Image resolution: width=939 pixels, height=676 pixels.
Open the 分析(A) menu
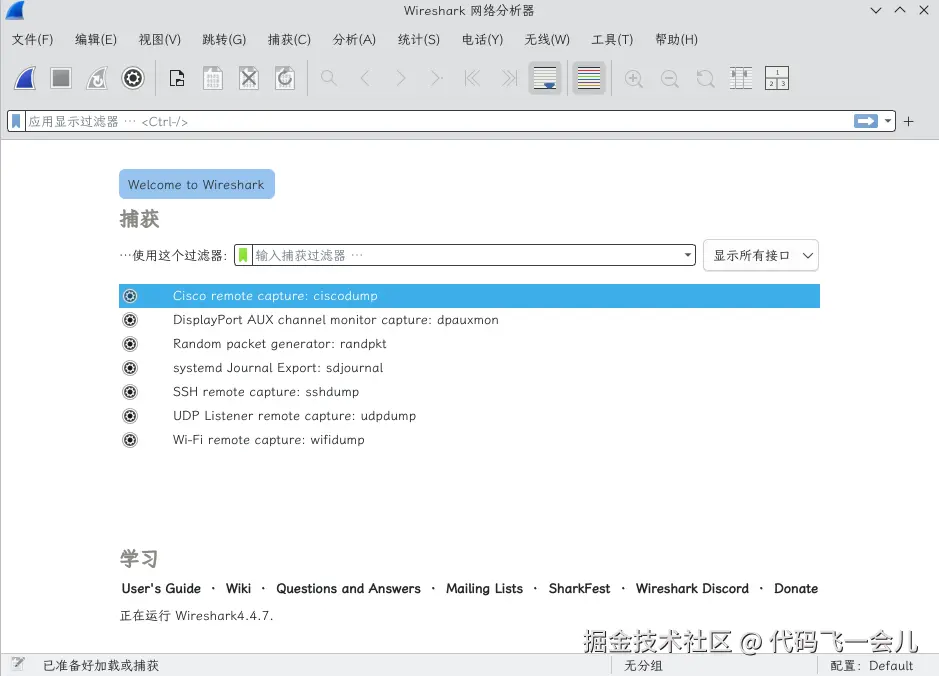(354, 40)
